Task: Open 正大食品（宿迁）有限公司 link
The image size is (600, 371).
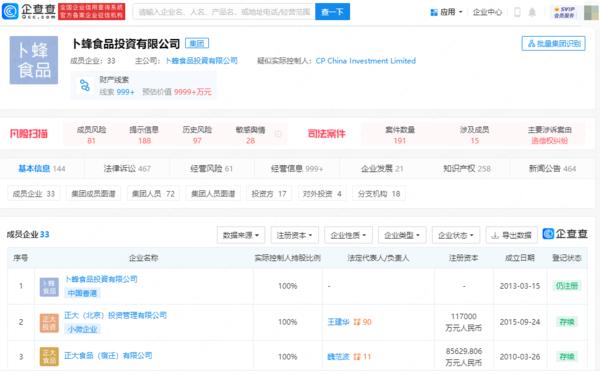Action: click(x=108, y=356)
